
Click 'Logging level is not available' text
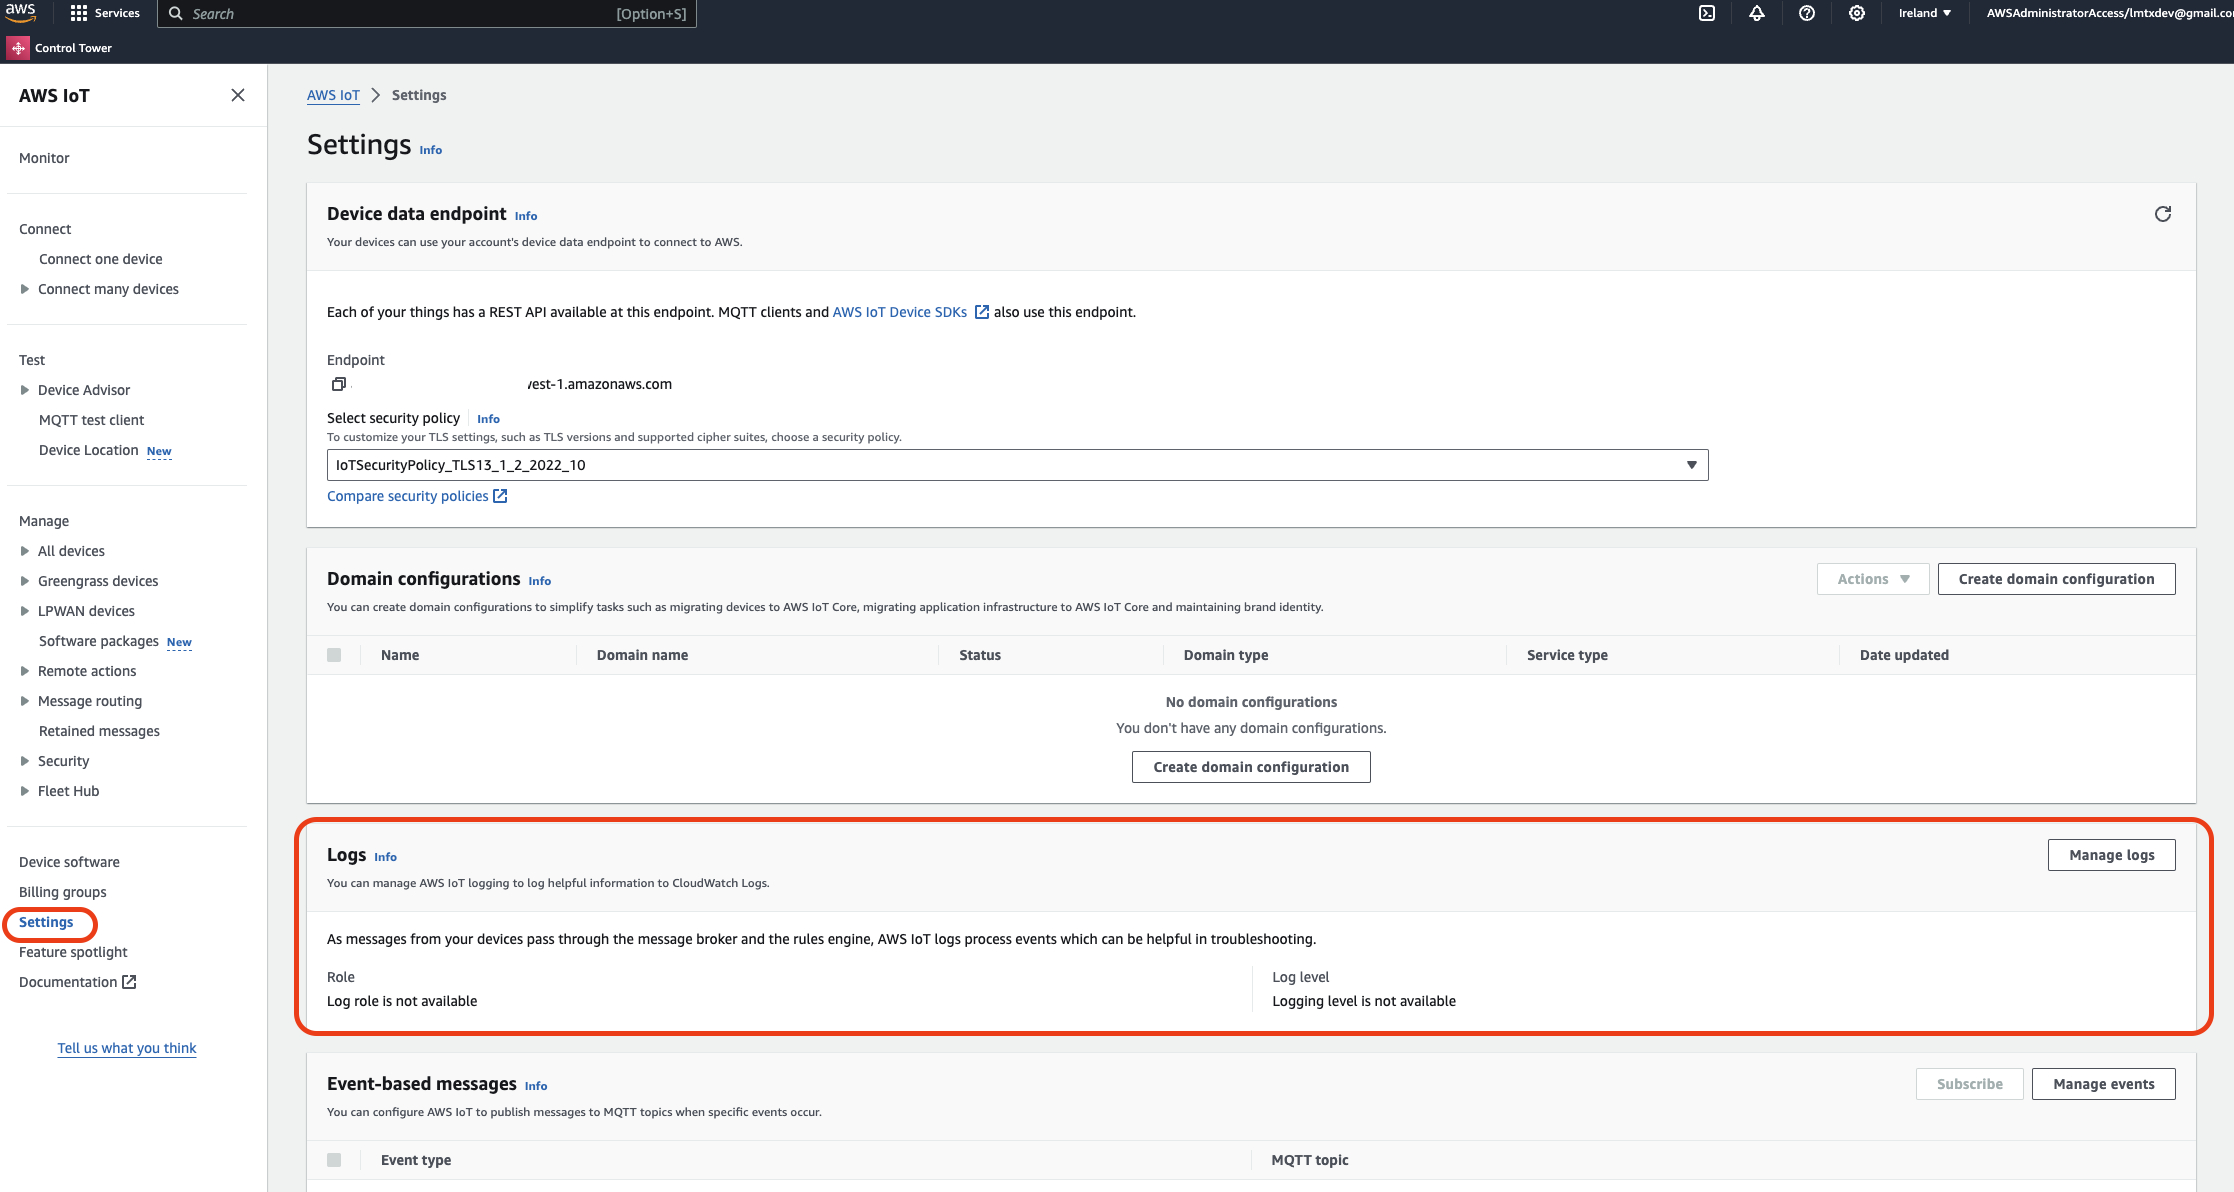tap(1364, 1001)
